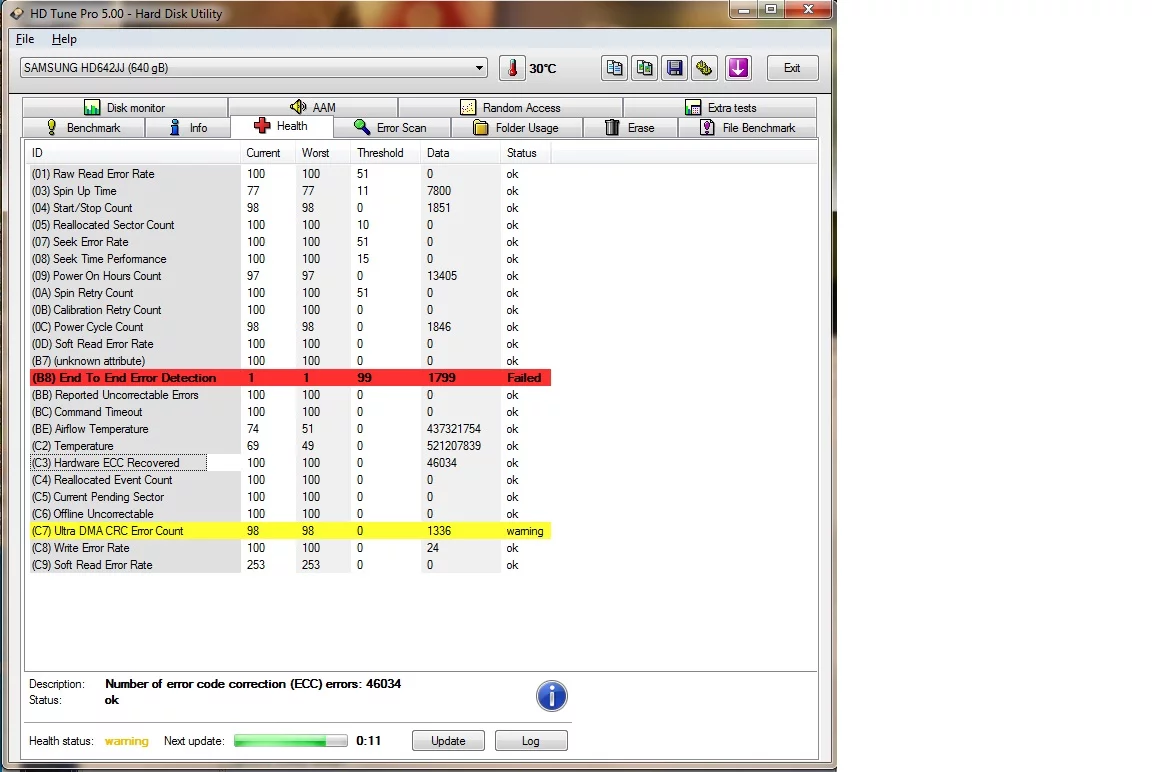Select the (C8) Write Error Rate row
1152x772 pixels.
290,548
